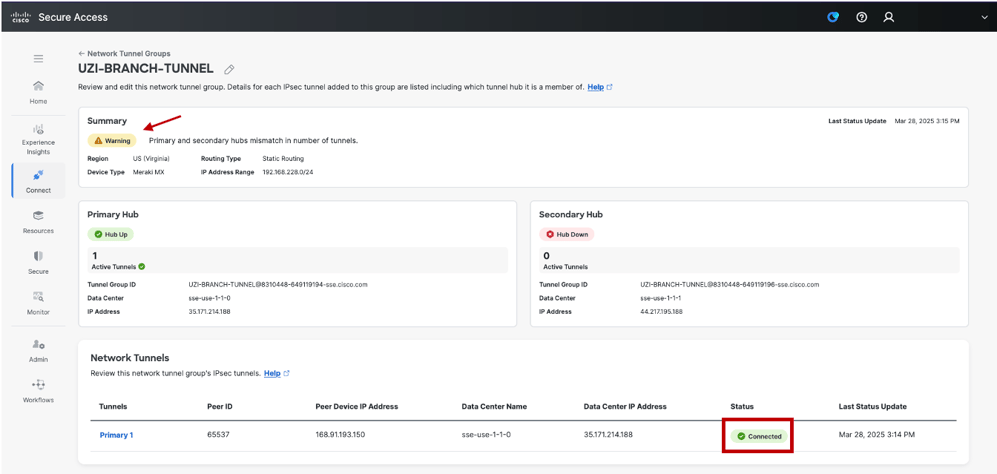Select secondary hub IP 44.217.195.188
The width and height of the screenshot is (997, 474).
[x=661, y=312]
